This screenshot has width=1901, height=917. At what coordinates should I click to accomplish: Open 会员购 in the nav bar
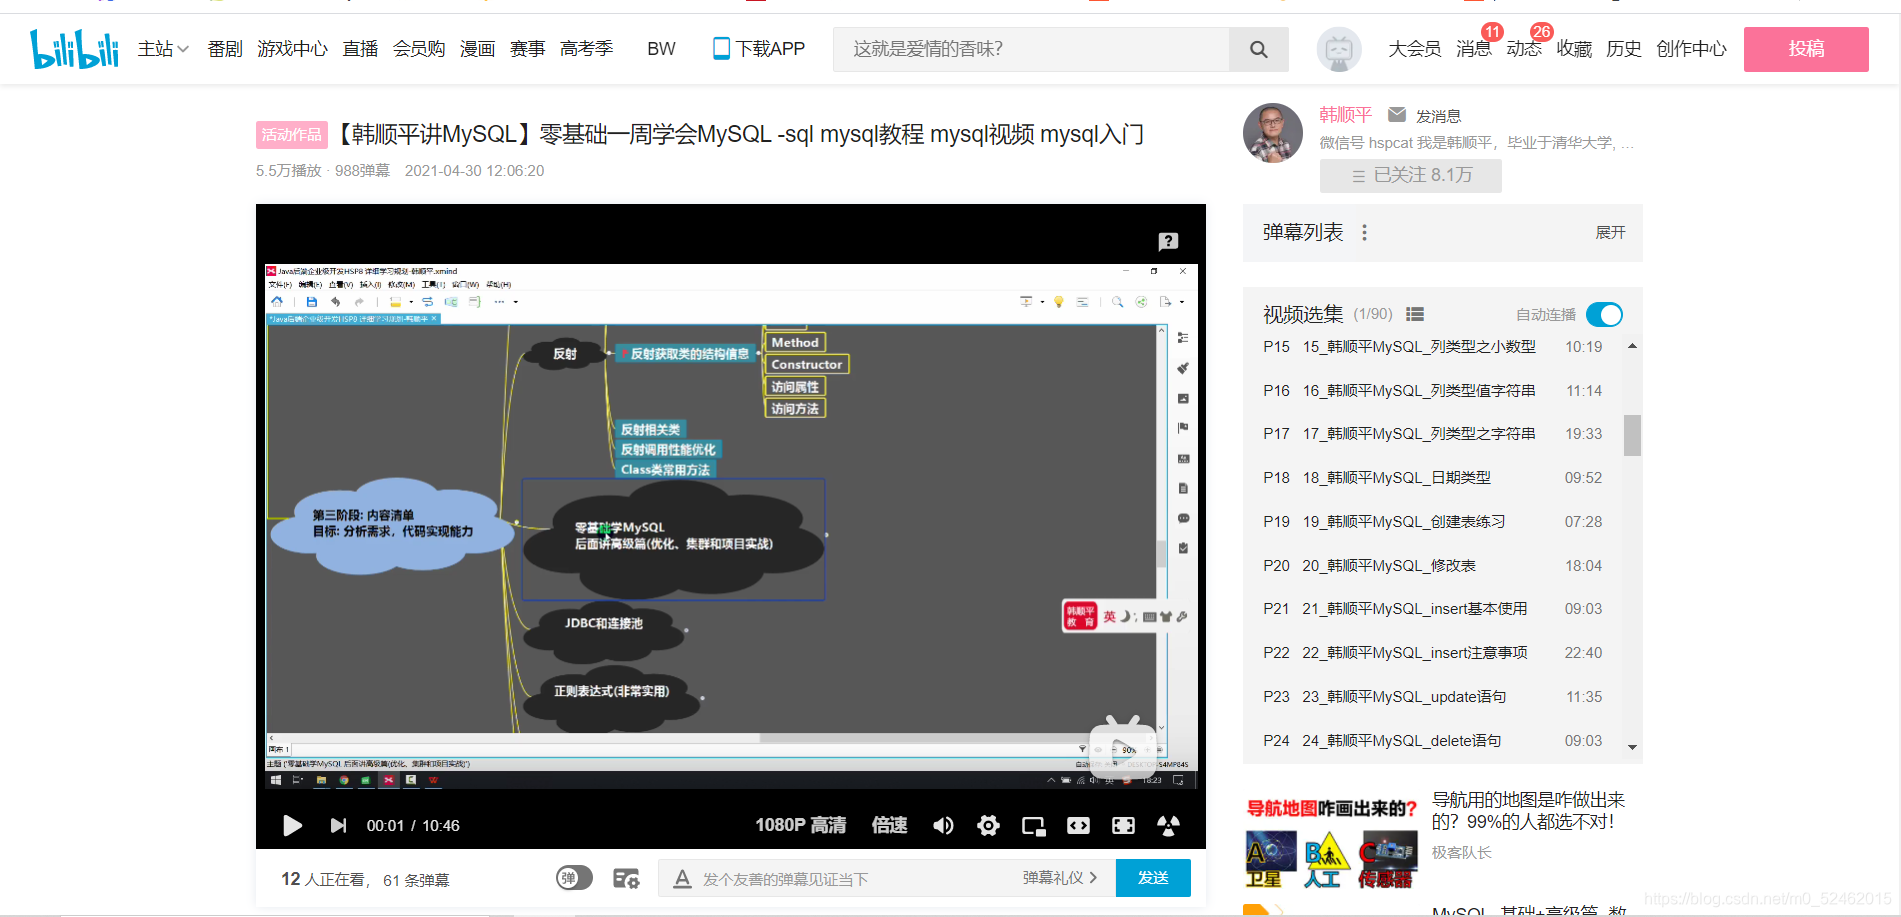419,49
